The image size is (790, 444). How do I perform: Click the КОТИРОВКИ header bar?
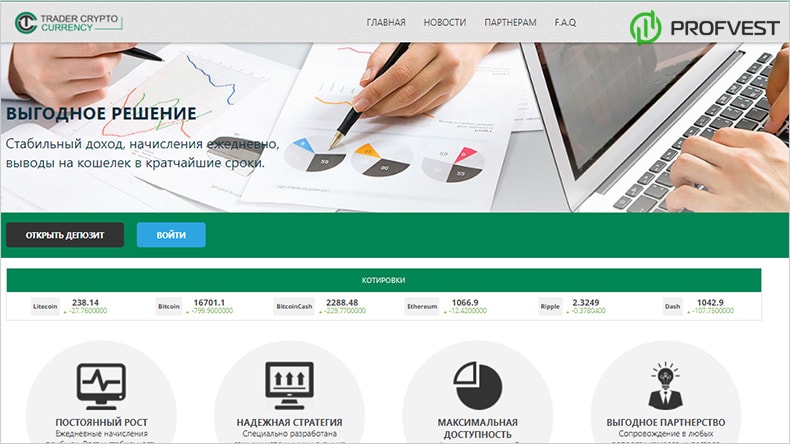(383, 280)
